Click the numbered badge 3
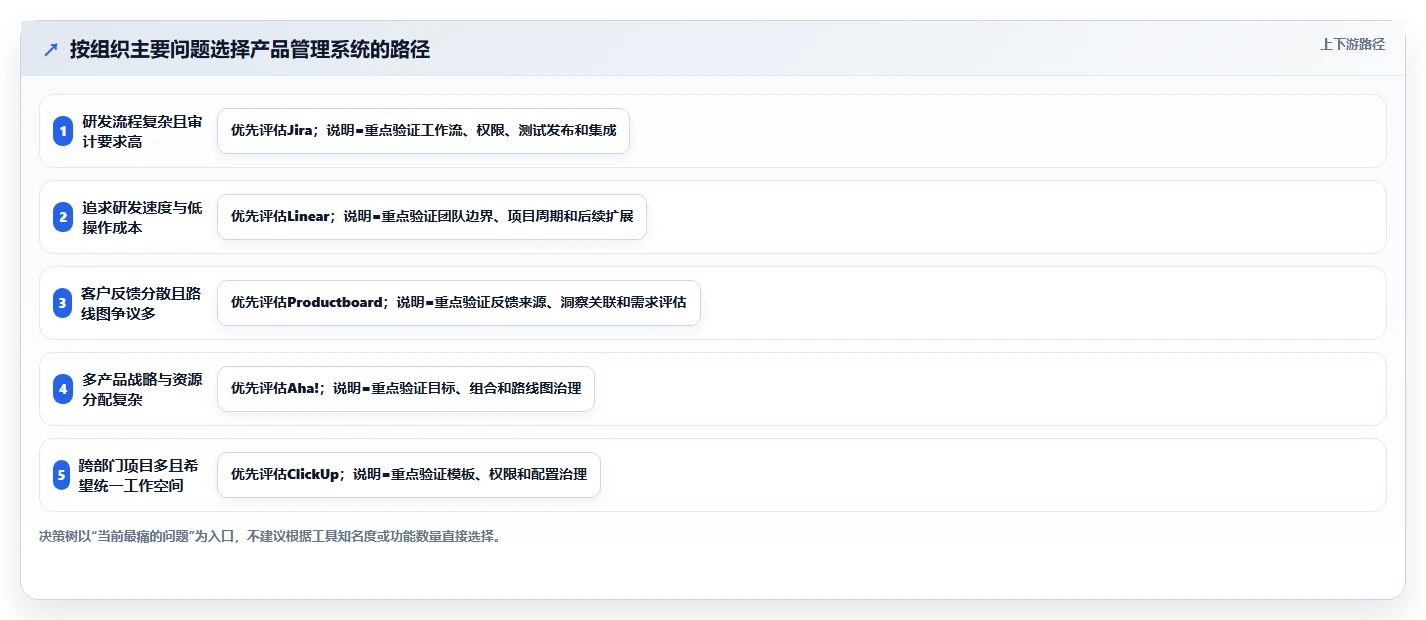 tap(63, 303)
